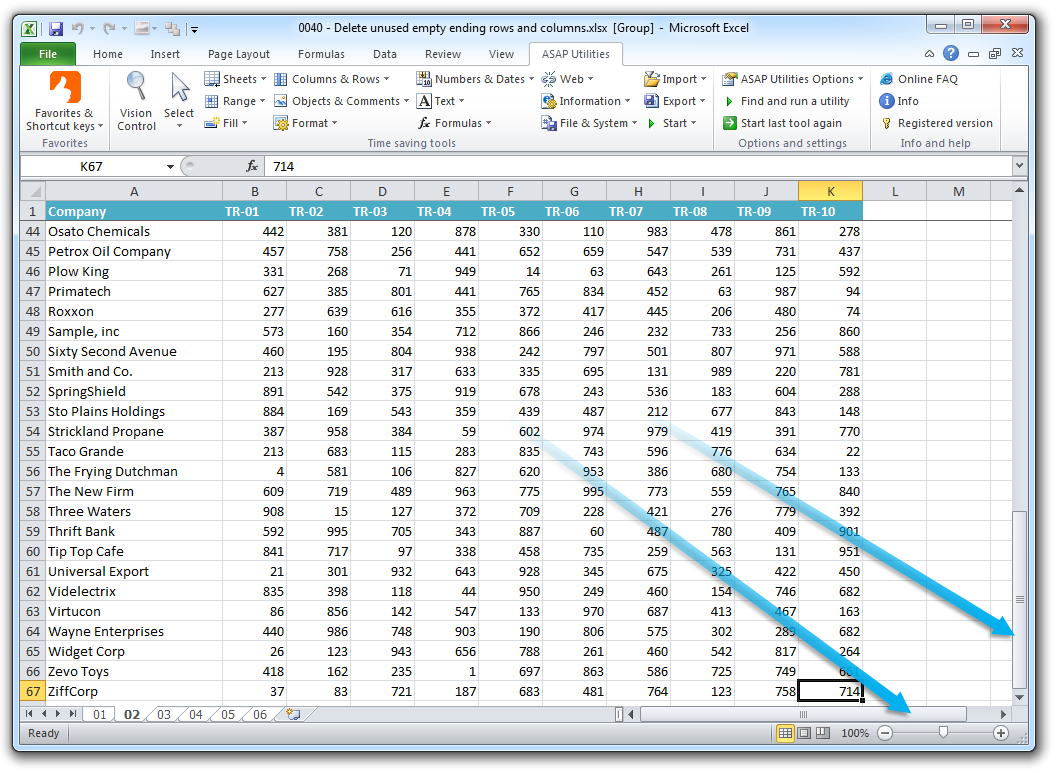1058x773 pixels.
Task: Switch to the Data tab
Action: tap(385, 54)
